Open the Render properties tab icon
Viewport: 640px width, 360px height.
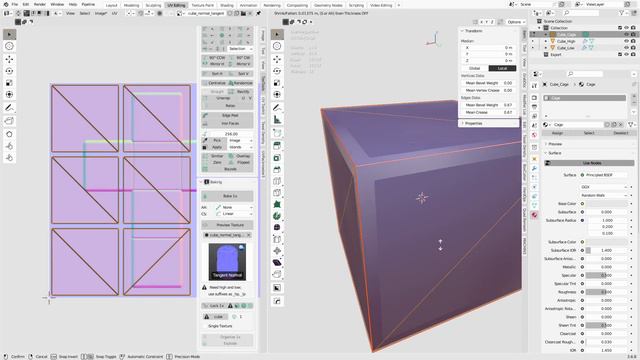click(x=534, y=98)
